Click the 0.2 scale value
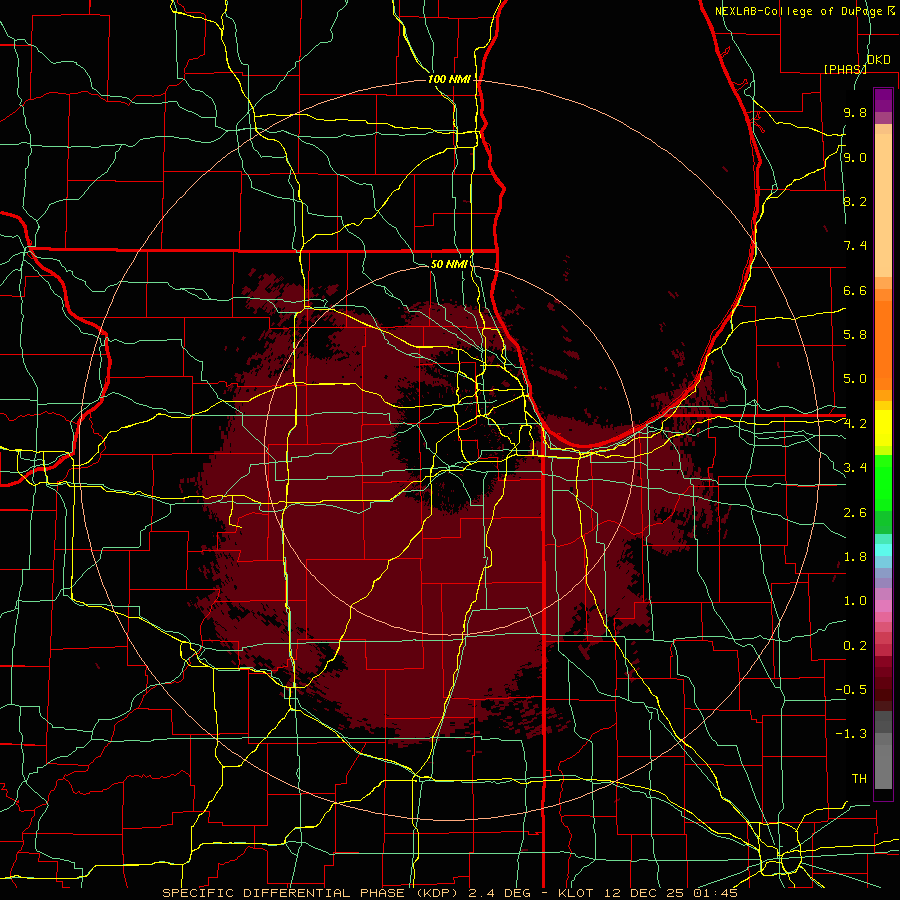The height and width of the screenshot is (900, 900). point(855,646)
